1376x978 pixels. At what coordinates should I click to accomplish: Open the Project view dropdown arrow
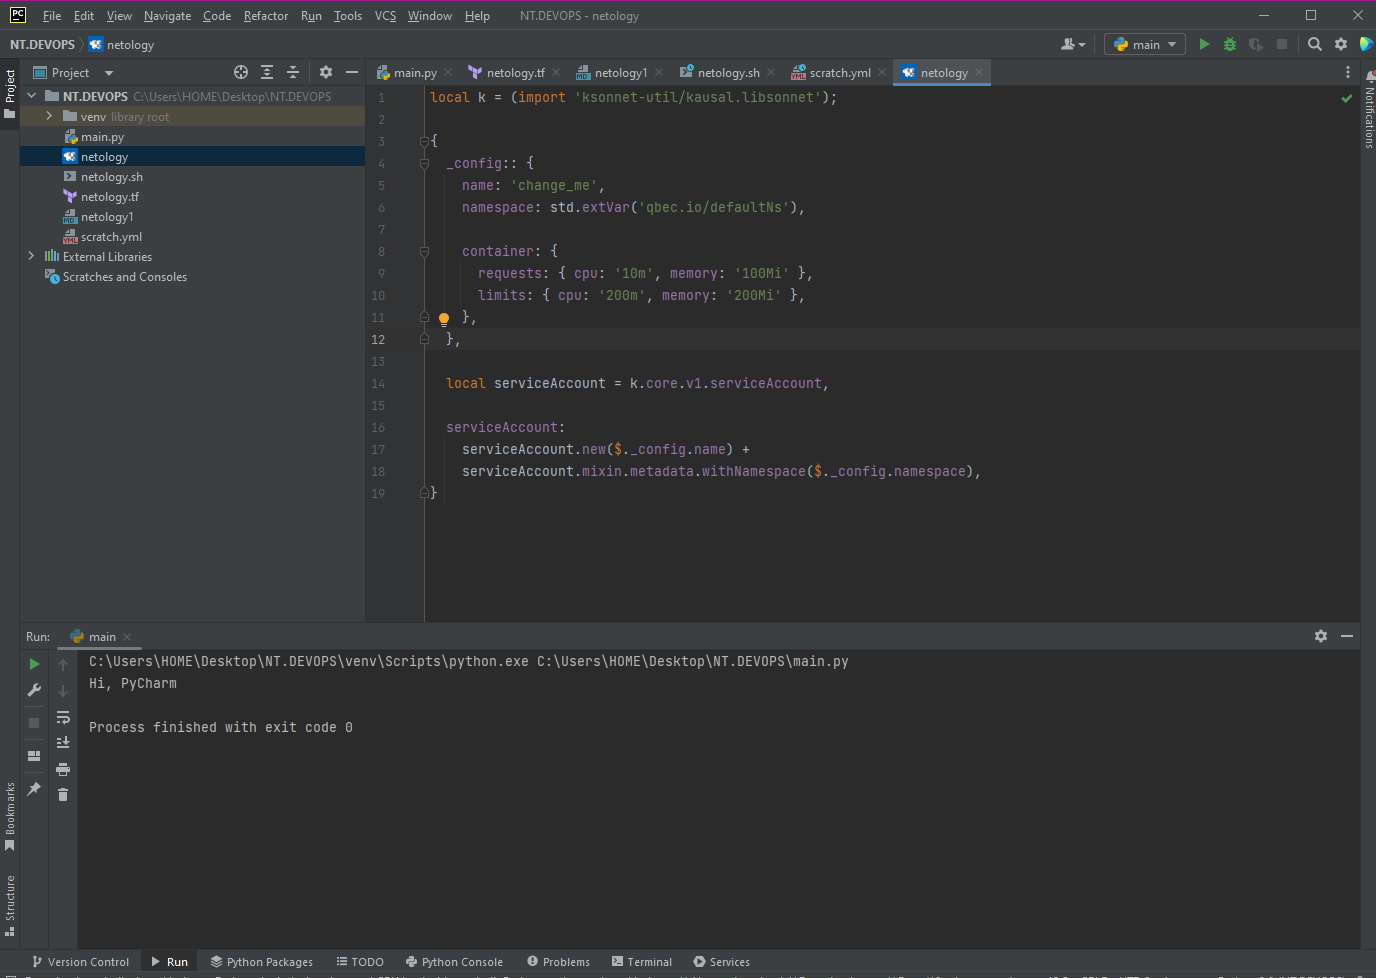(x=108, y=72)
